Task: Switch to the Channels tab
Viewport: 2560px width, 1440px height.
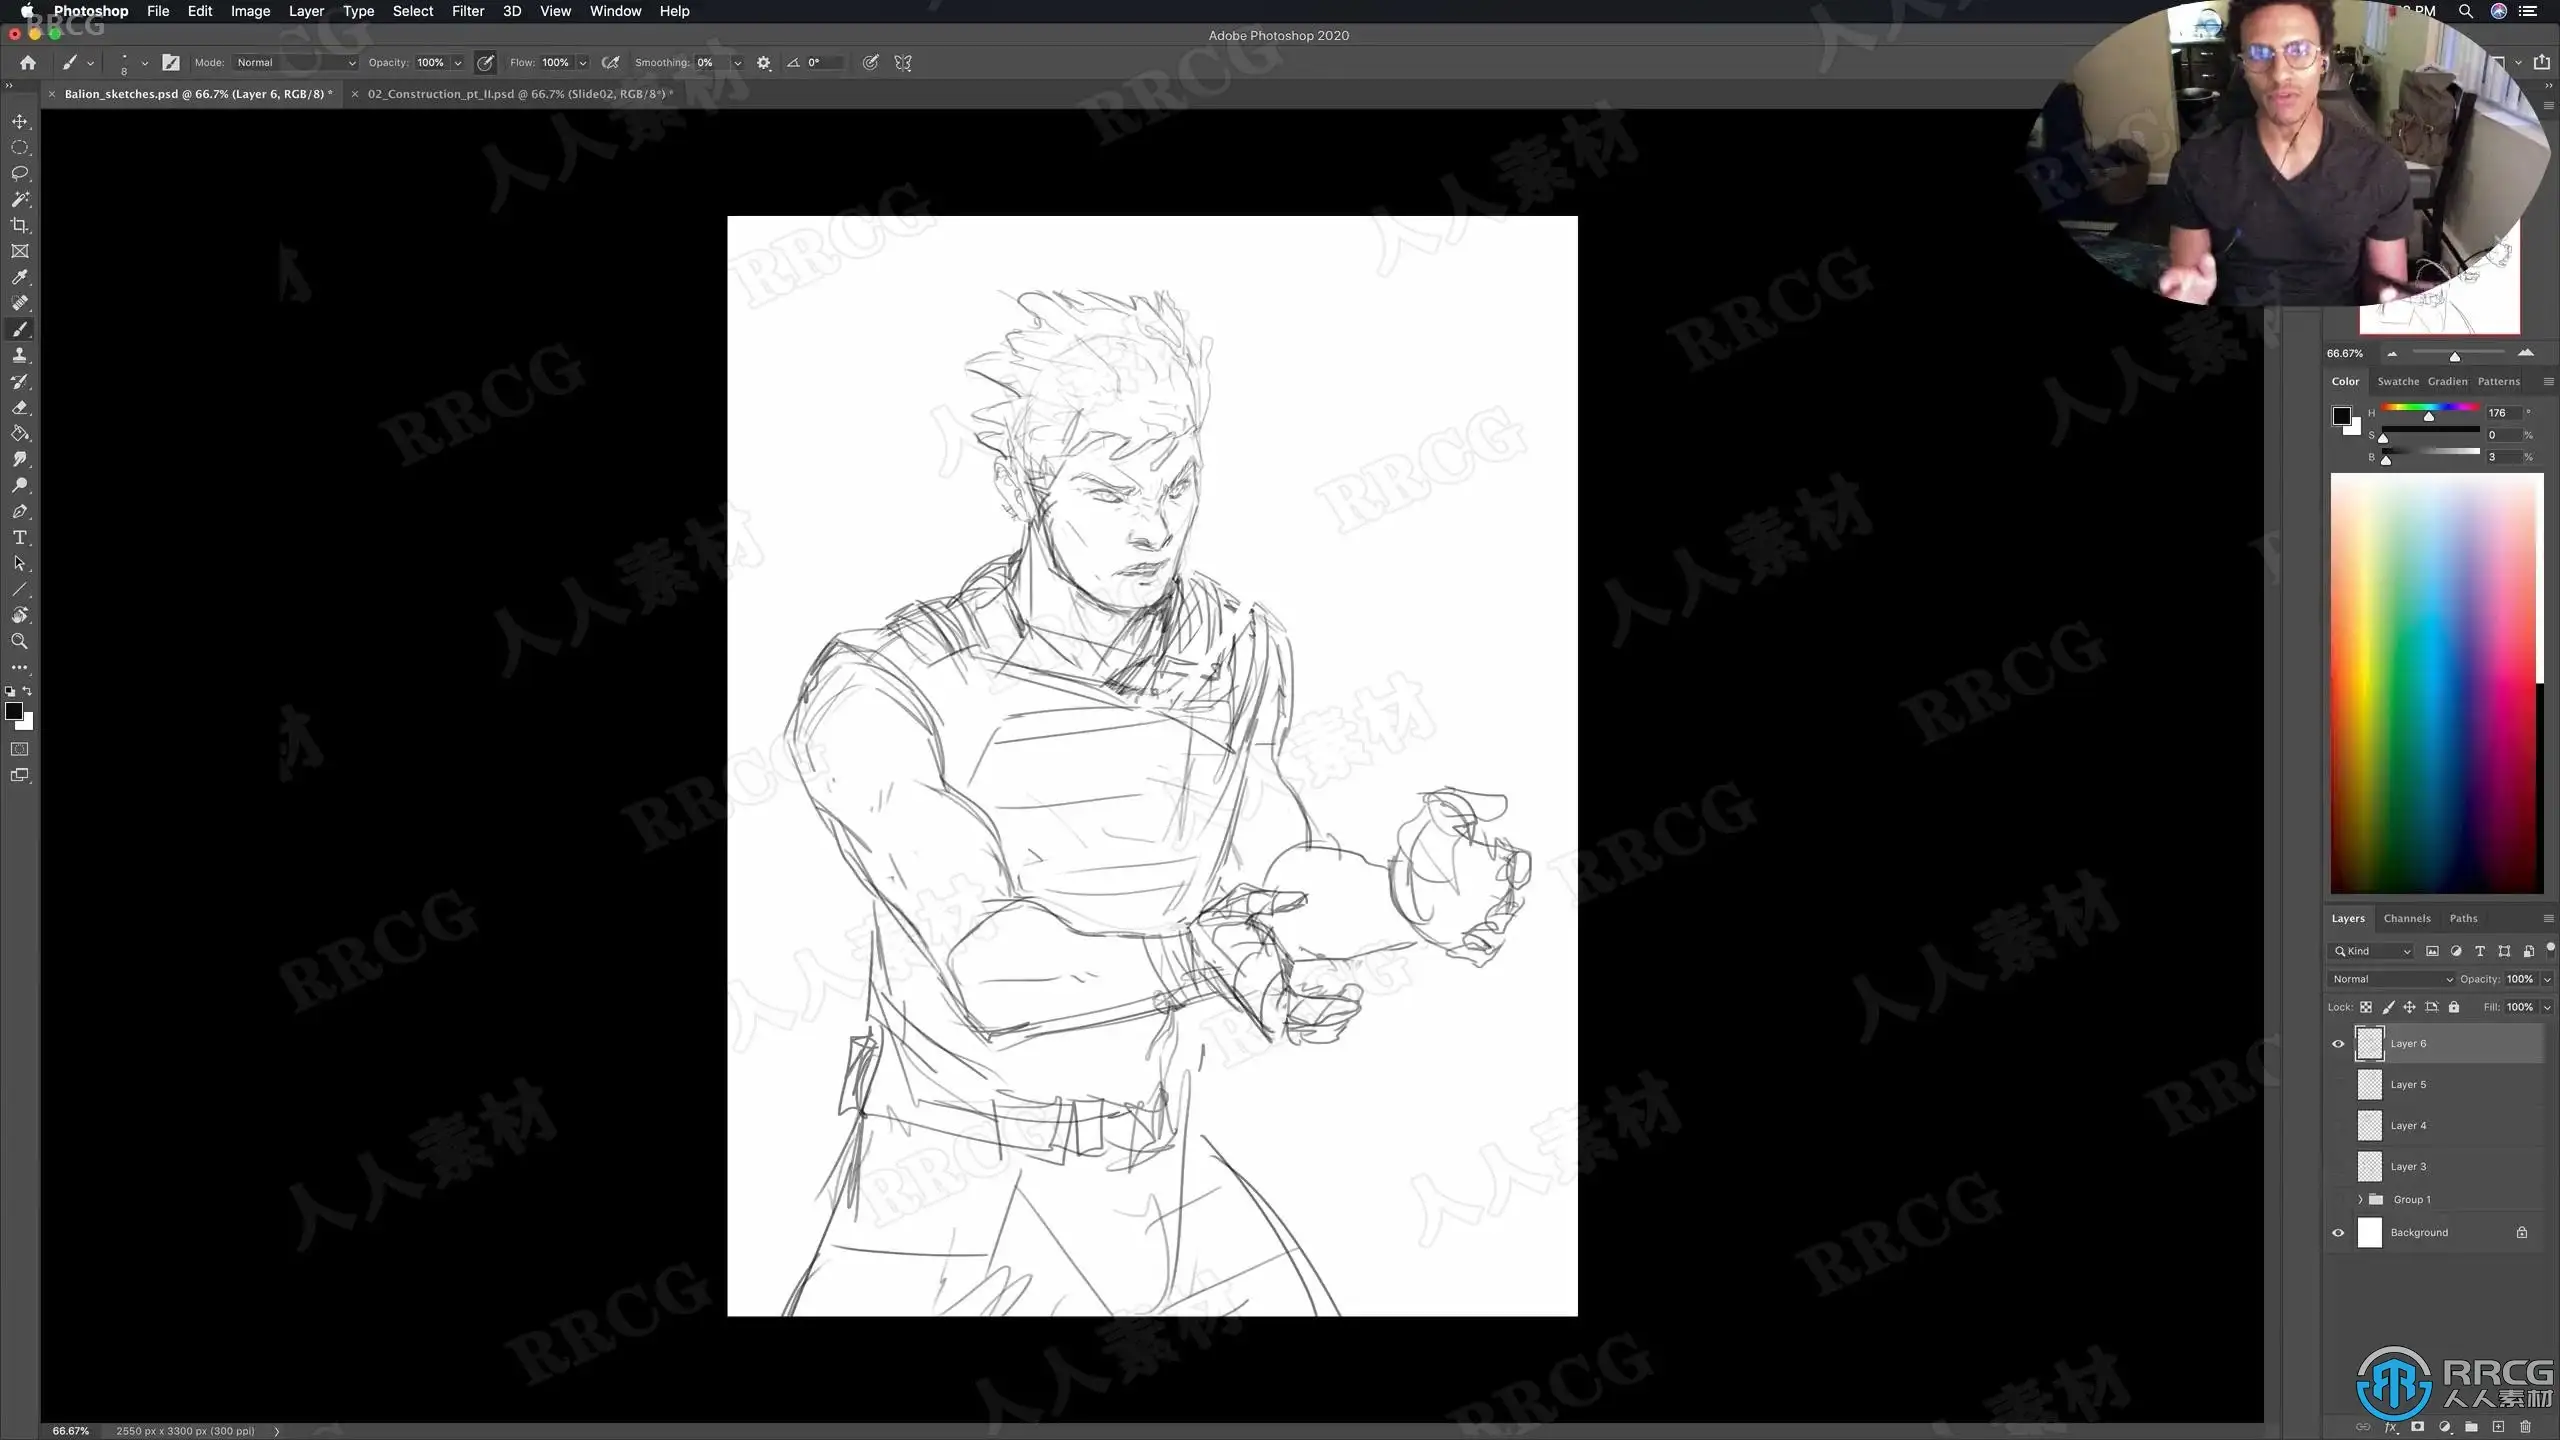Action: point(2406,918)
